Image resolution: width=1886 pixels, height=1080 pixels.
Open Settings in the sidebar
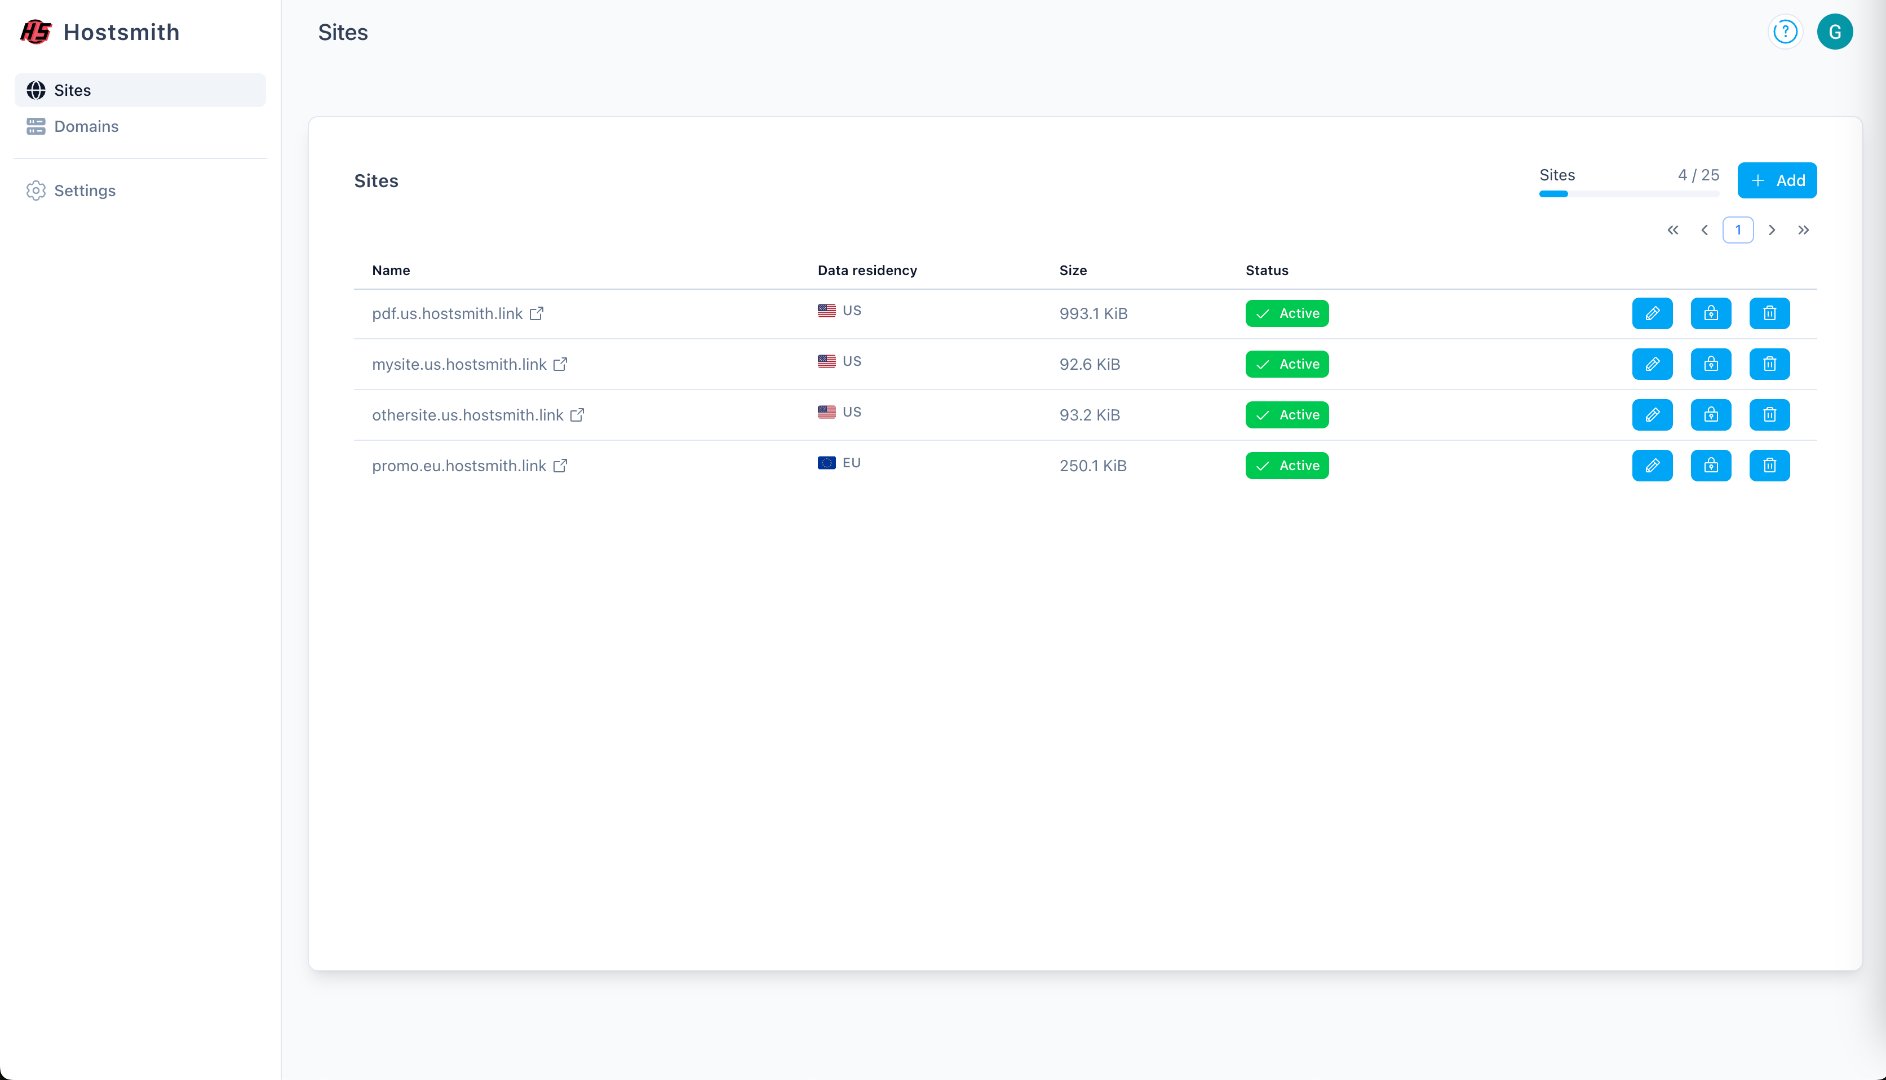(140, 190)
